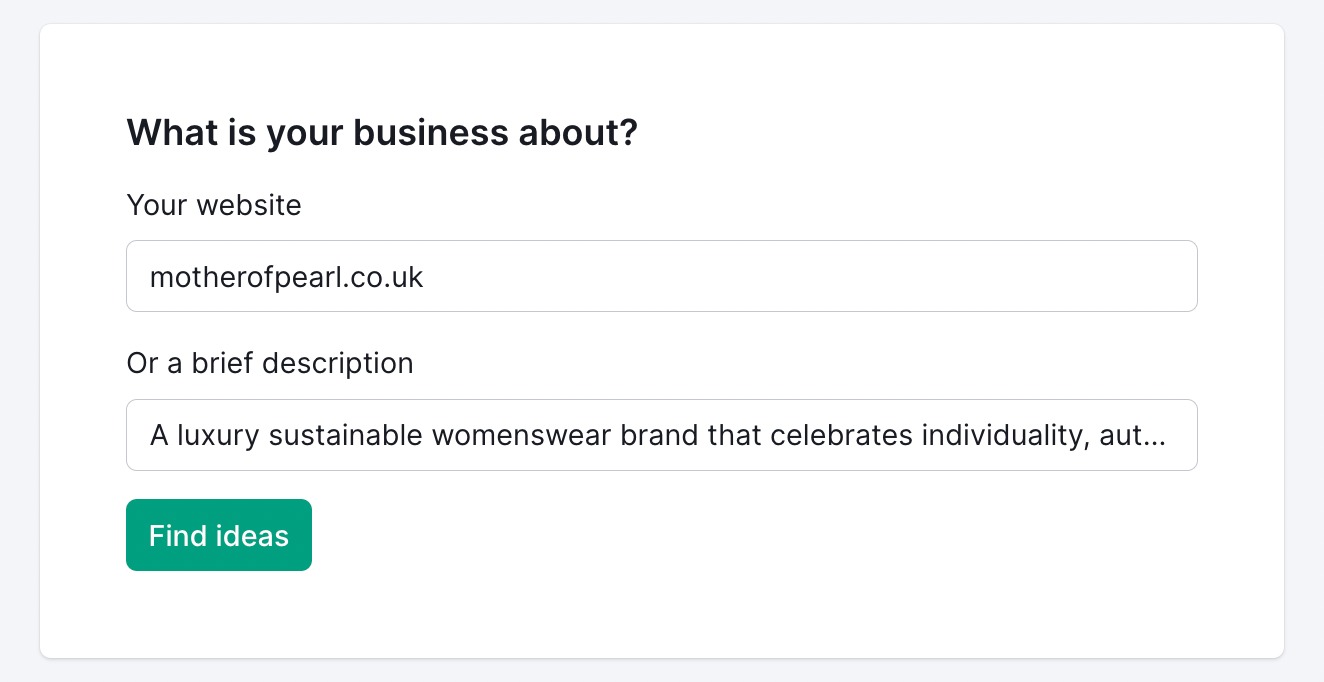Click the field containing motherofpearl.co.uk
The height and width of the screenshot is (682, 1324).
[661, 276]
